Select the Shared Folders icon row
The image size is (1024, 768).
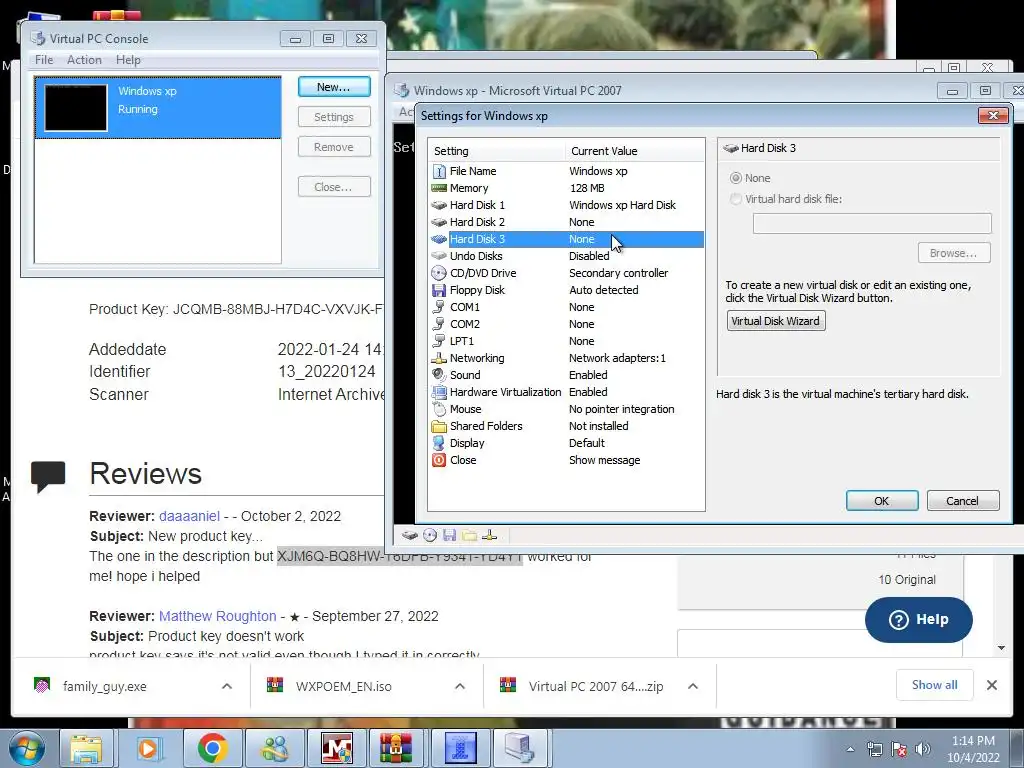[567, 426]
